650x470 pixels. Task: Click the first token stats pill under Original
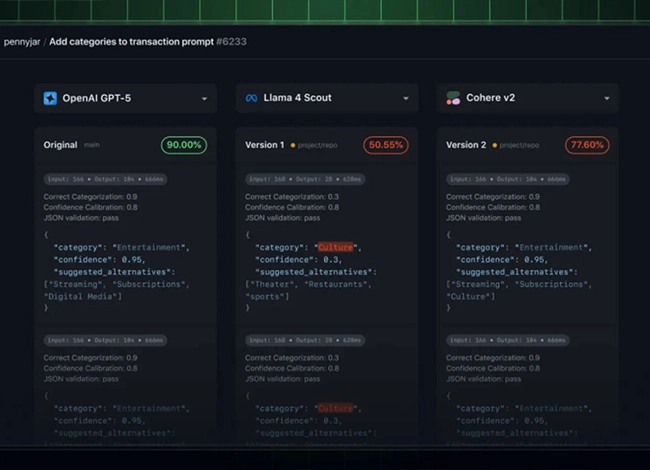[105, 179]
